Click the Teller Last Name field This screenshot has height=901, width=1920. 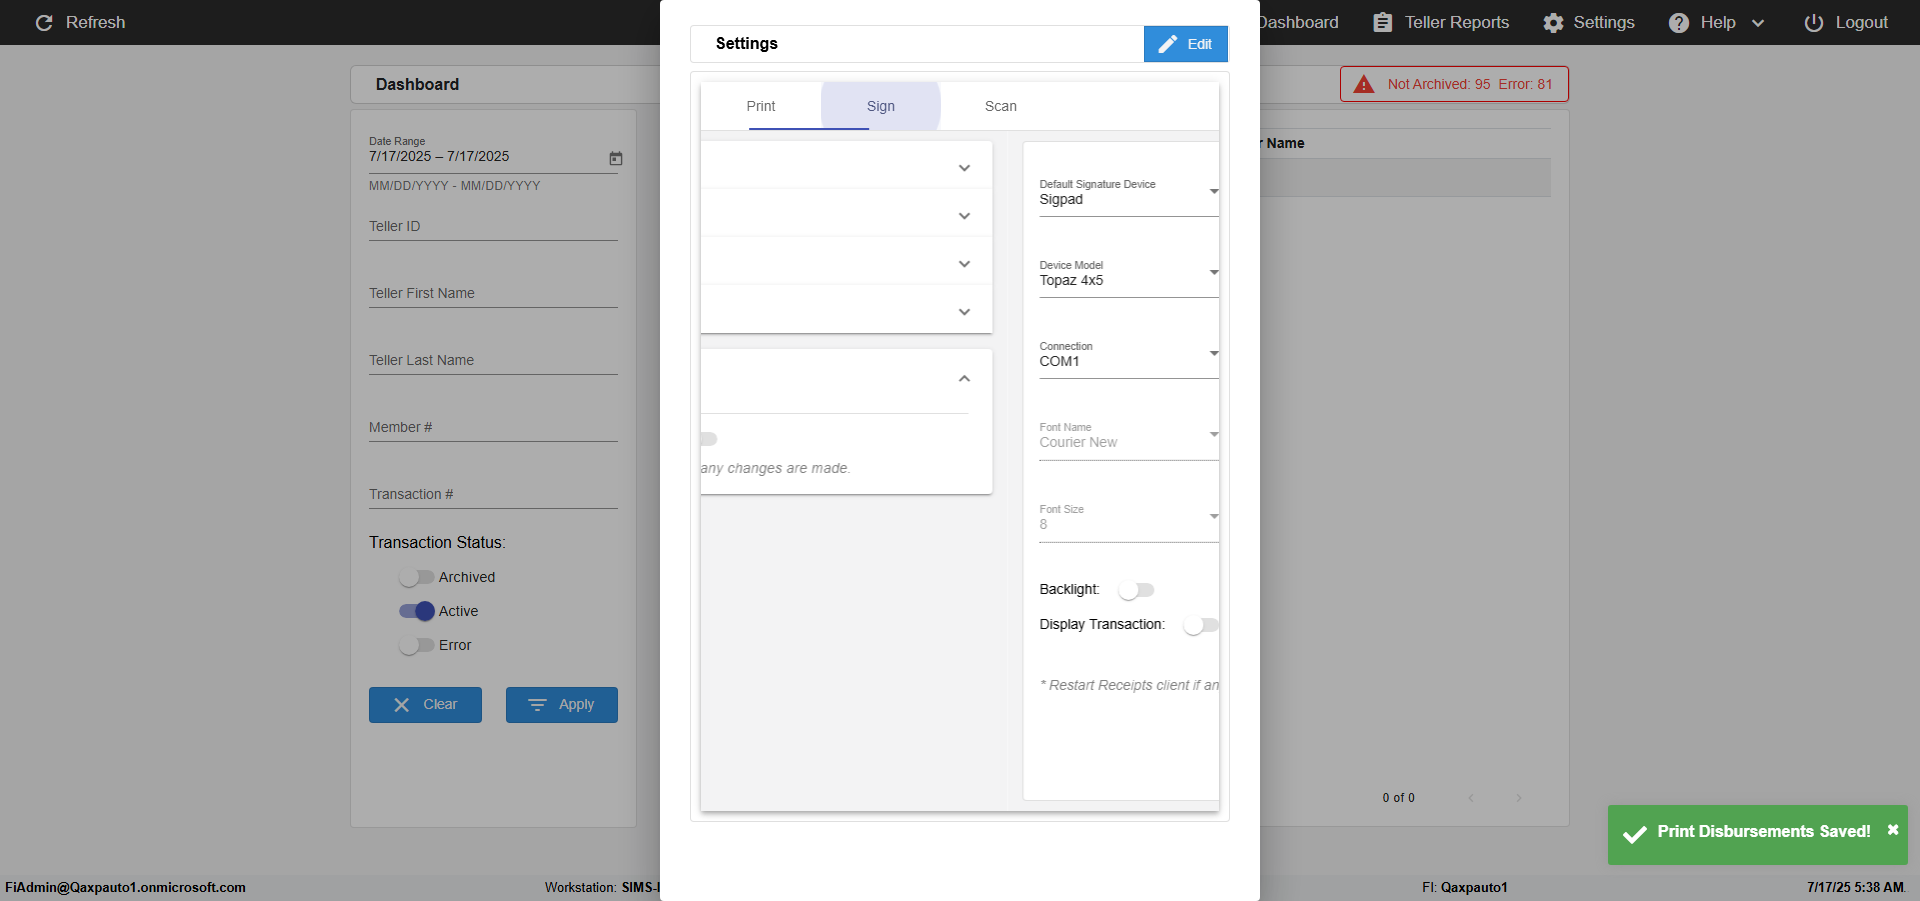click(493, 360)
